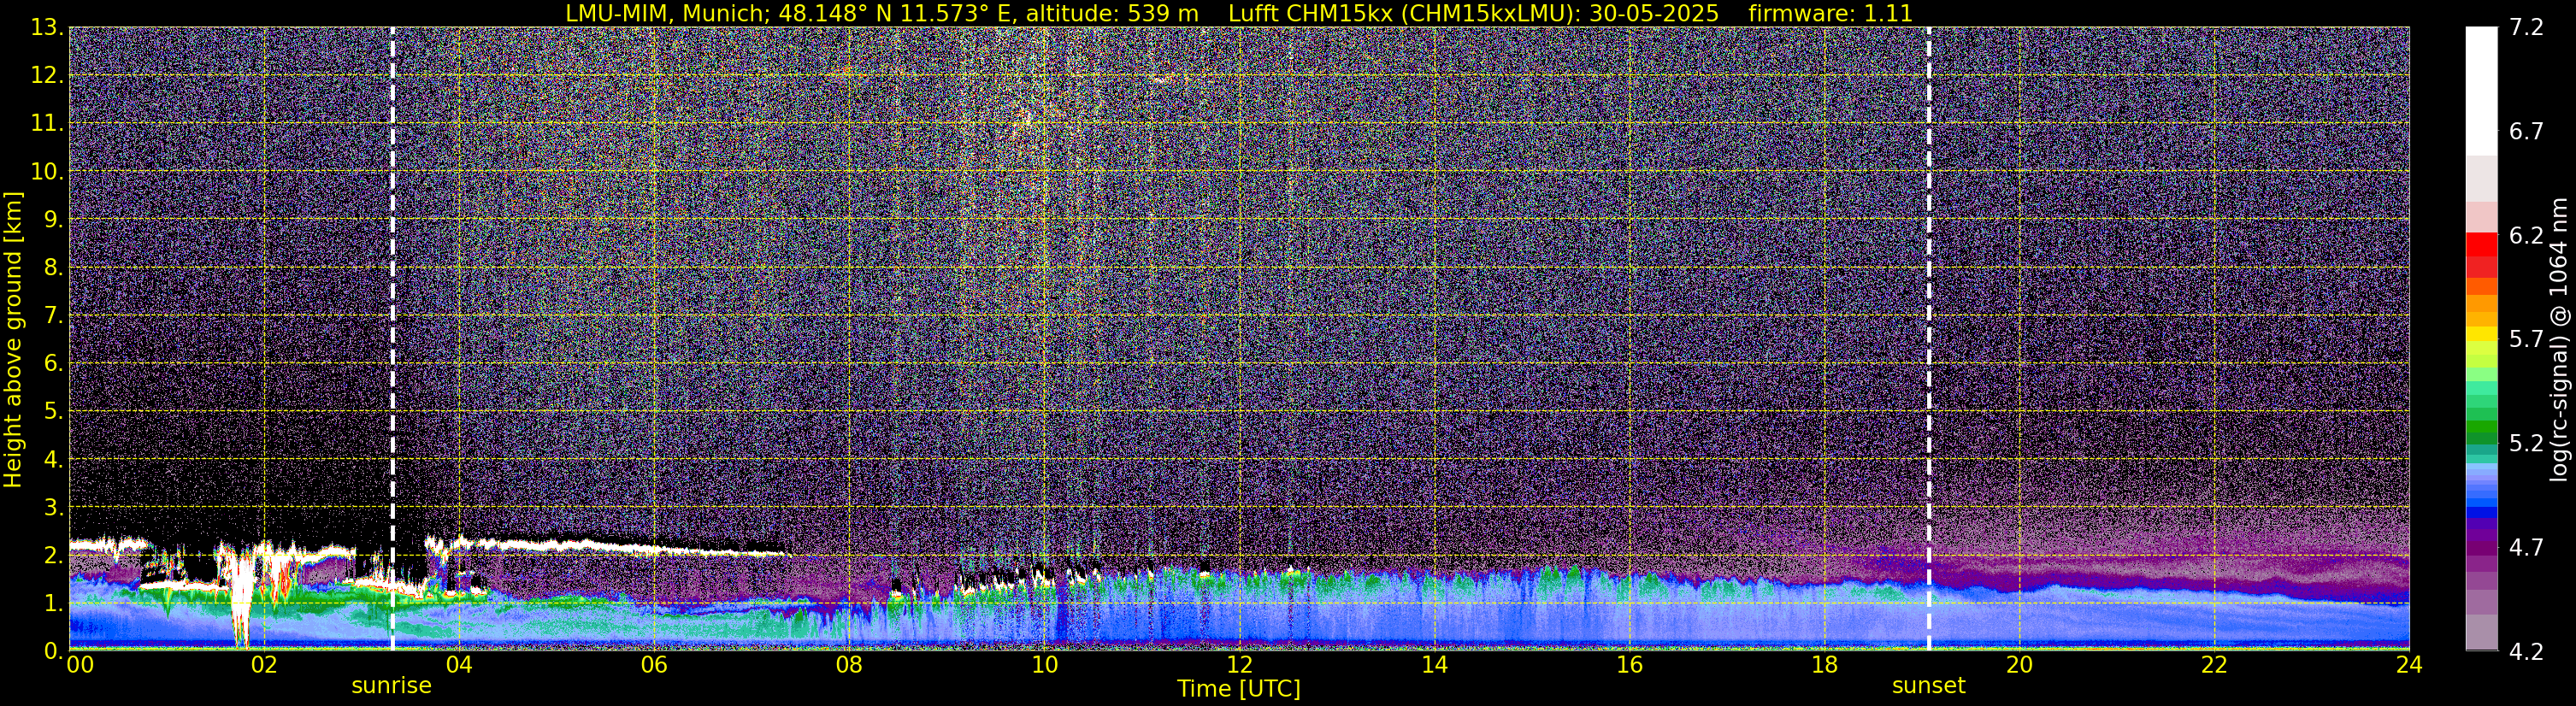The image size is (2576, 706).
Task: Click the '22' time axis tick label
Action: tap(2214, 665)
